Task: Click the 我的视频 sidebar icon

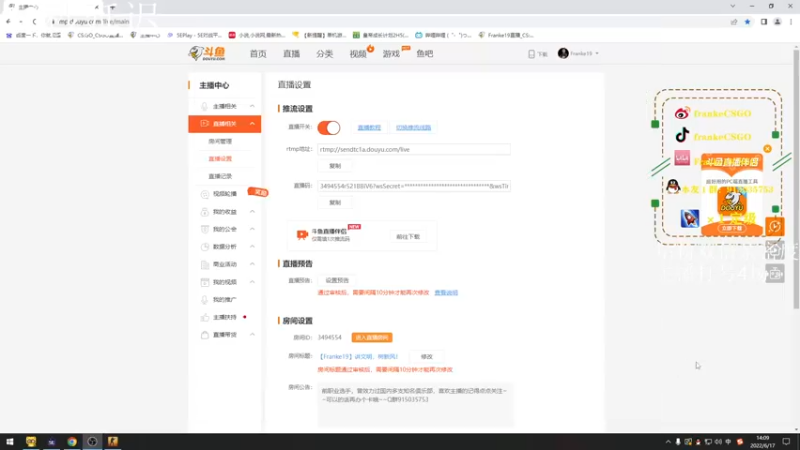Action: (x=205, y=282)
